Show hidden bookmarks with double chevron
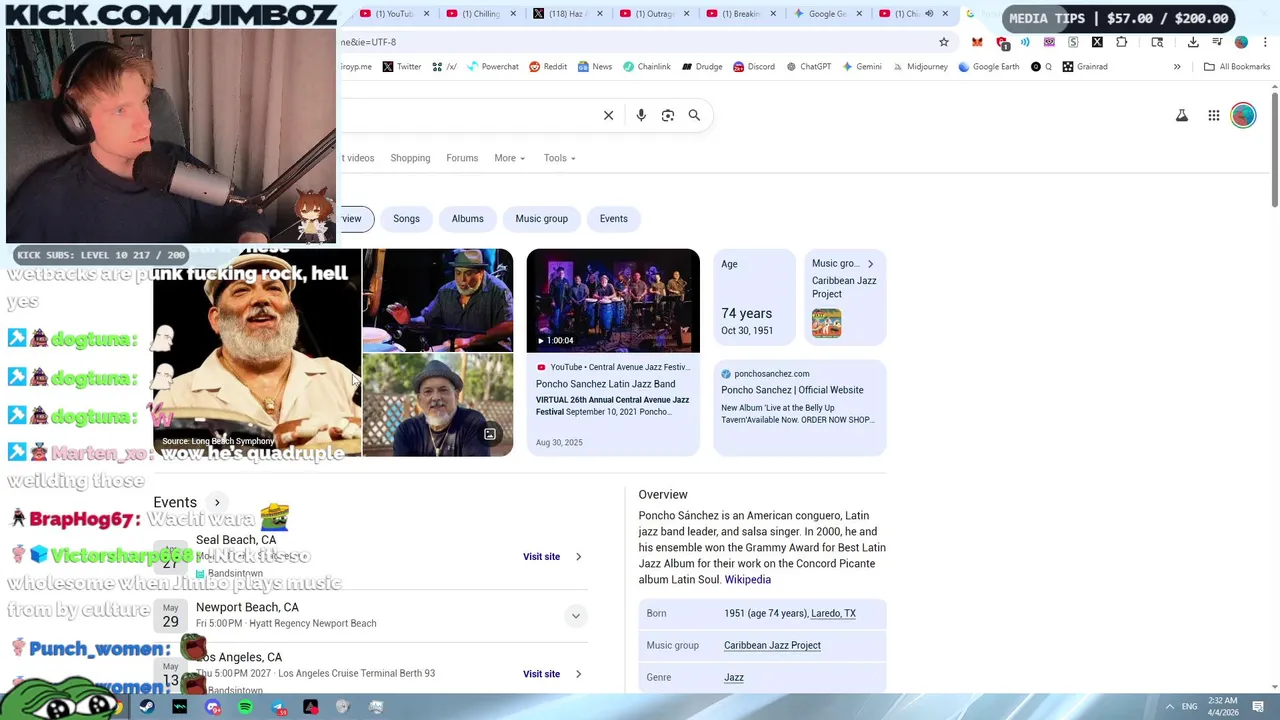 tap(1177, 67)
